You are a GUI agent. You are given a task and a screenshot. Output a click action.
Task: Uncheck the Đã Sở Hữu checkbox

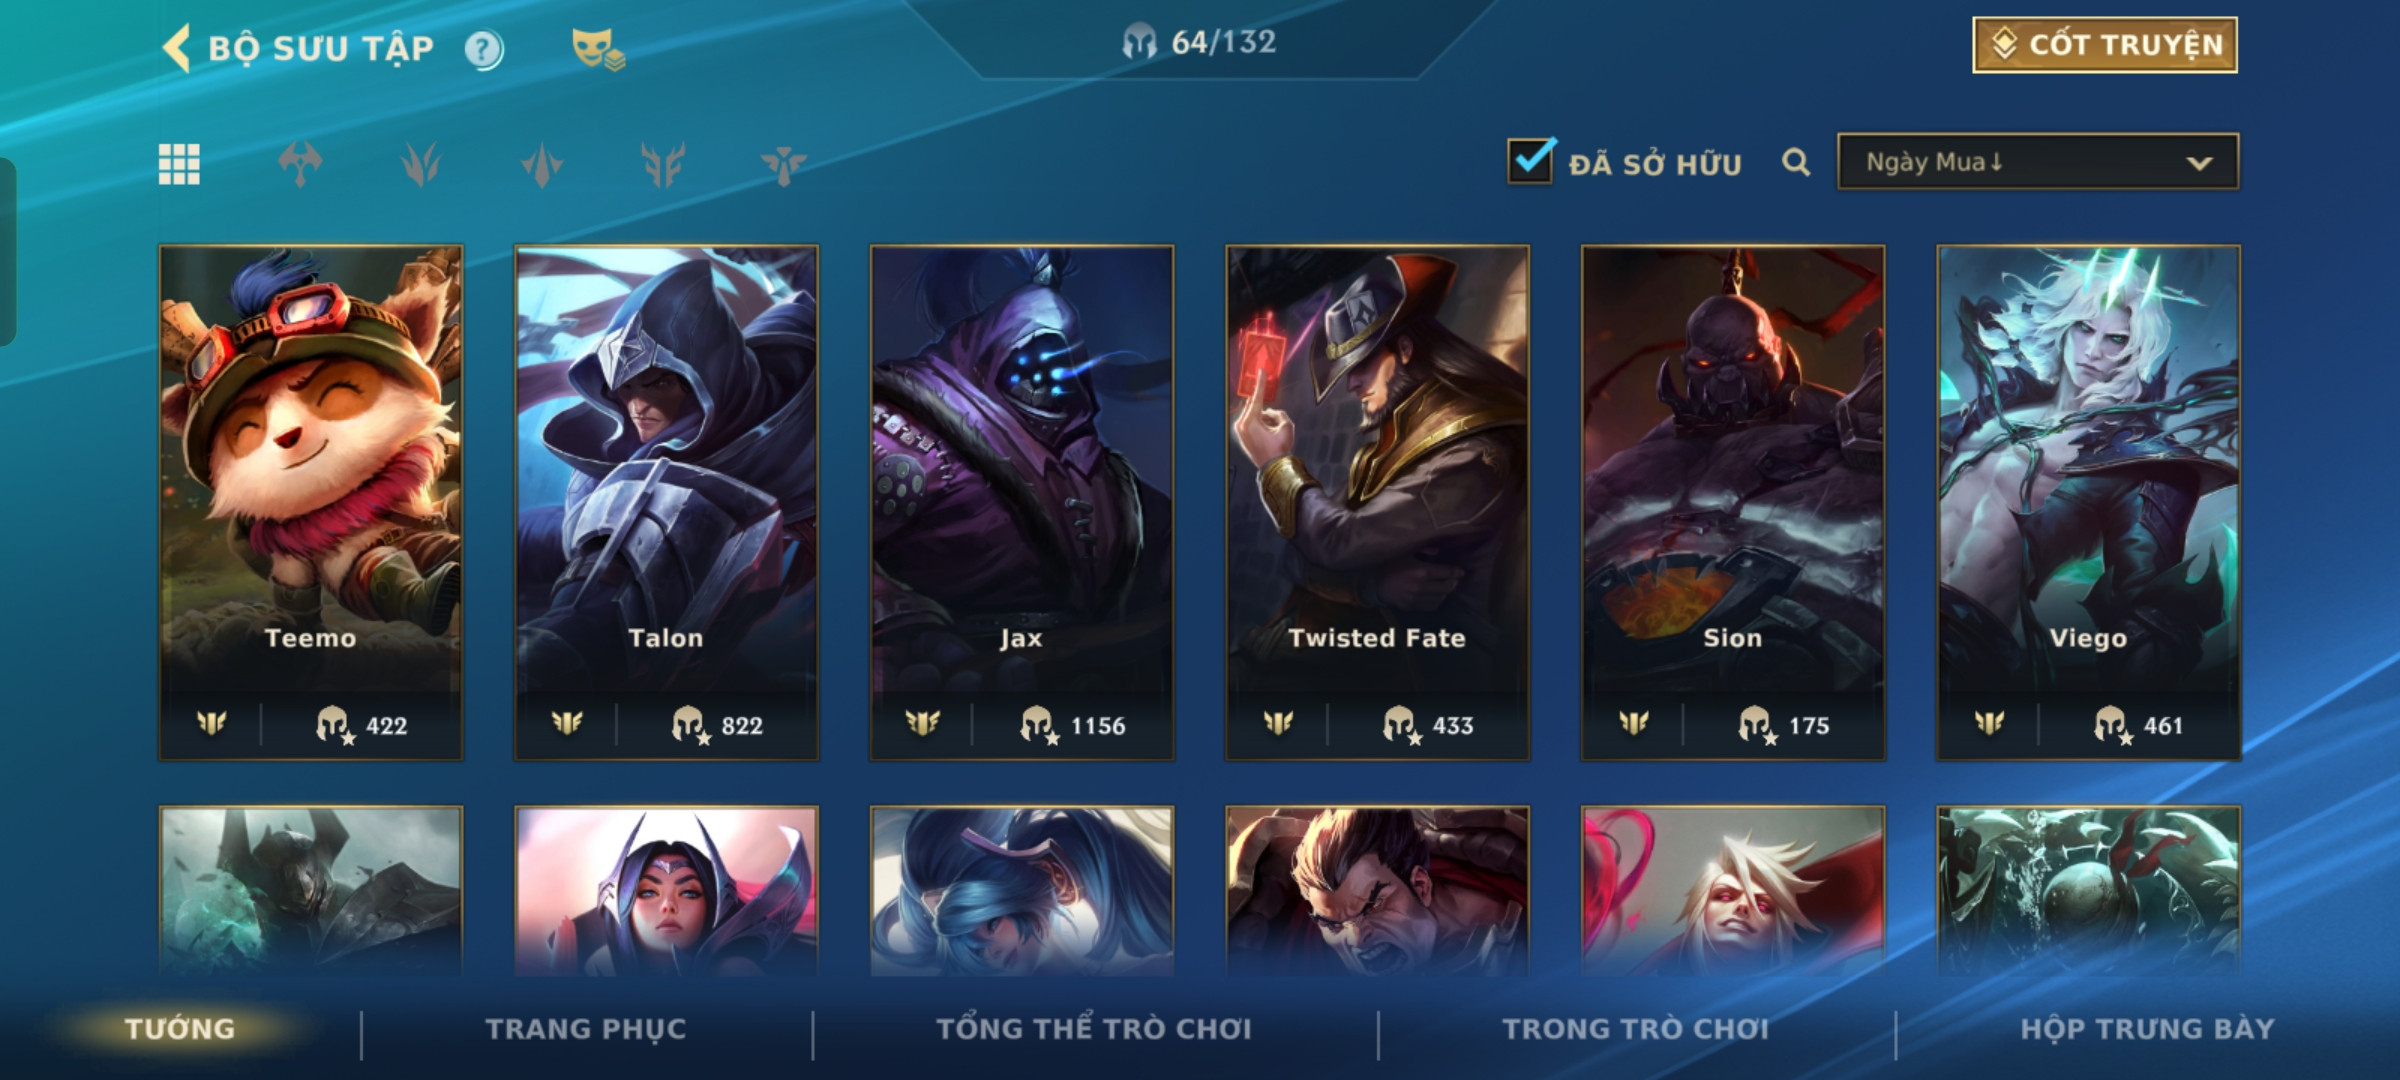click(x=1531, y=160)
